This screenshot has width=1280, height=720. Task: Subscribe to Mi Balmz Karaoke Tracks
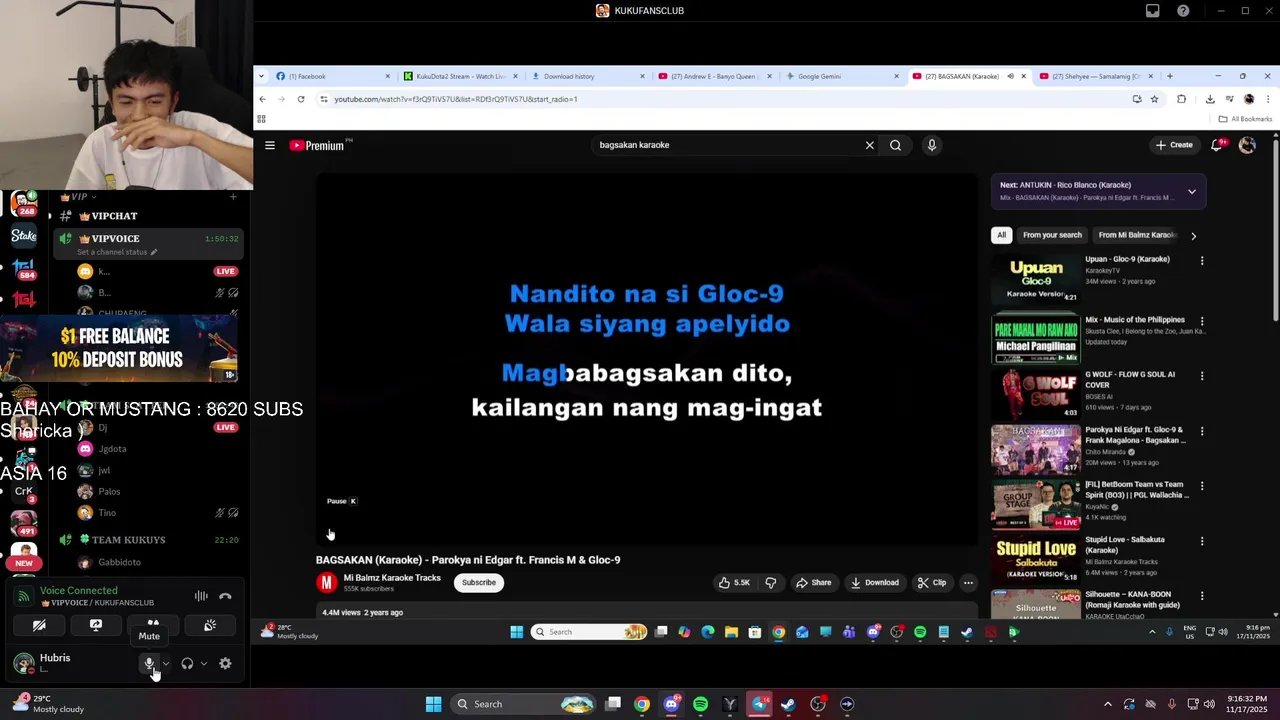pyautogui.click(x=478, y=583)
